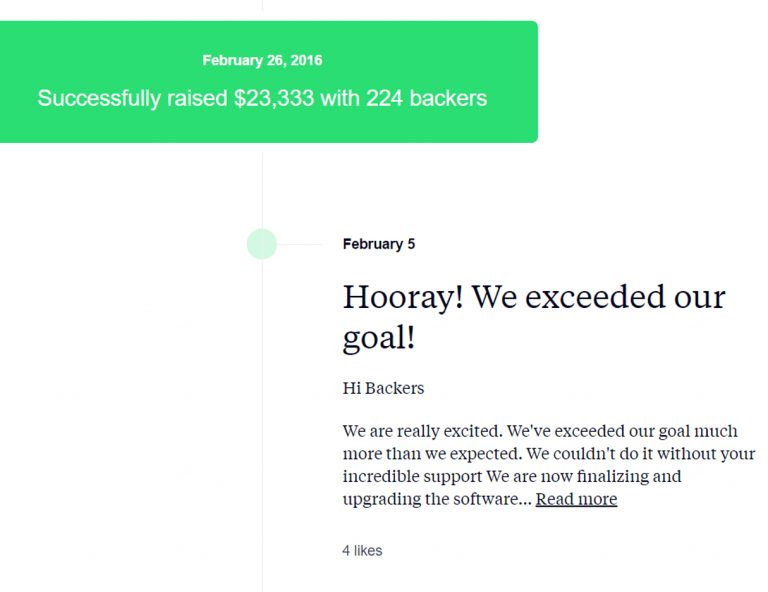Click the timeline line above the green banner
Image resolution: width=768 pixels, height=592 pixels.
tap(262, 9)
